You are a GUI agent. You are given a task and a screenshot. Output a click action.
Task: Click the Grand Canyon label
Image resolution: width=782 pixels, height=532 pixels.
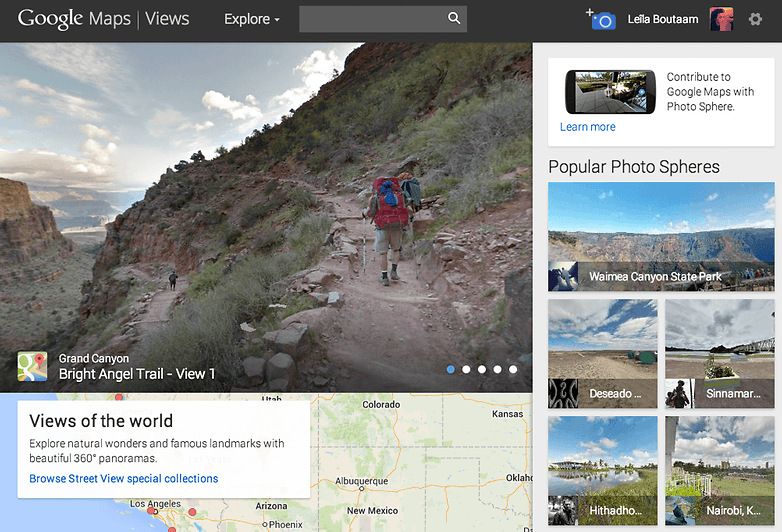point(94,358)
